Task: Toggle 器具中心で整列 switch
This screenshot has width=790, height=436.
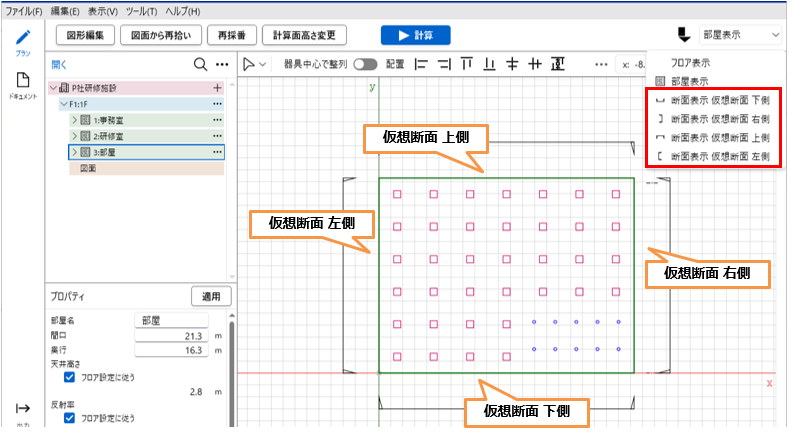Action: click(x=365, y=64)
